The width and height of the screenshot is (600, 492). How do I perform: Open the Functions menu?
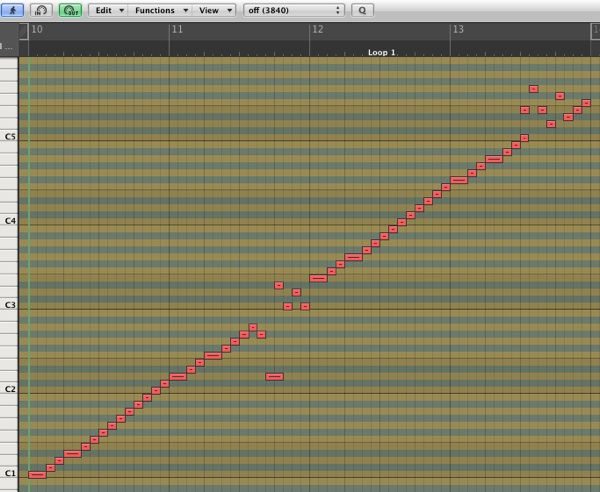(x=159, y=10)
